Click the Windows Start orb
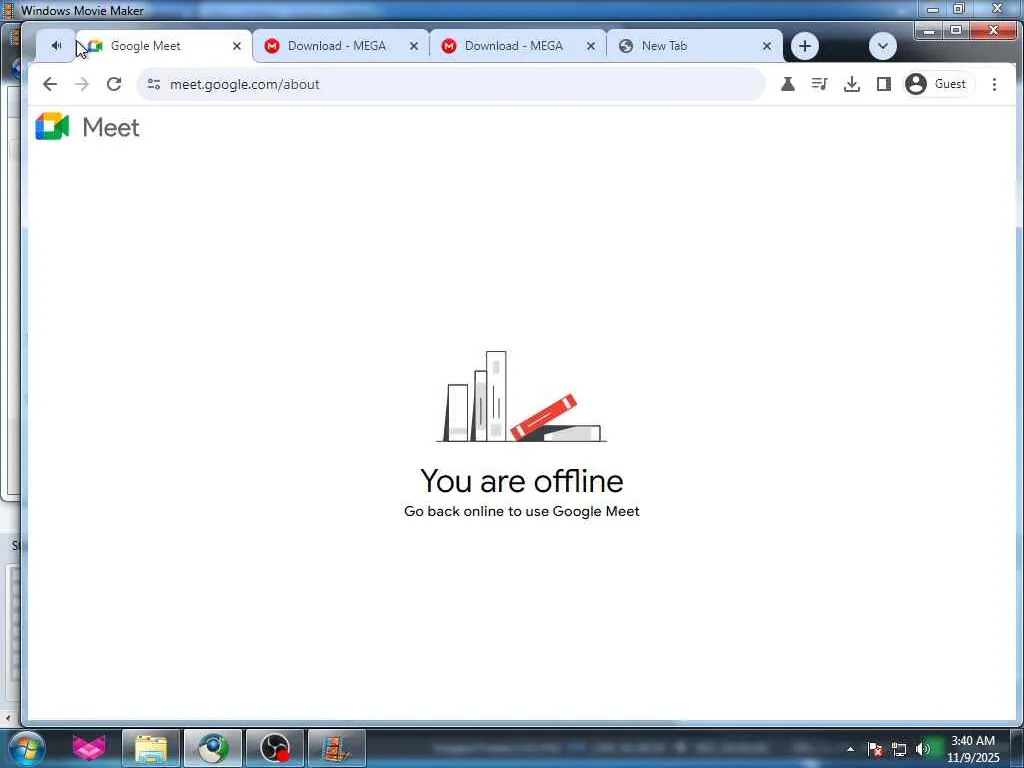The width and height of the screenshot is (1024, 768). pyautogui.click(x=26, y=748)
